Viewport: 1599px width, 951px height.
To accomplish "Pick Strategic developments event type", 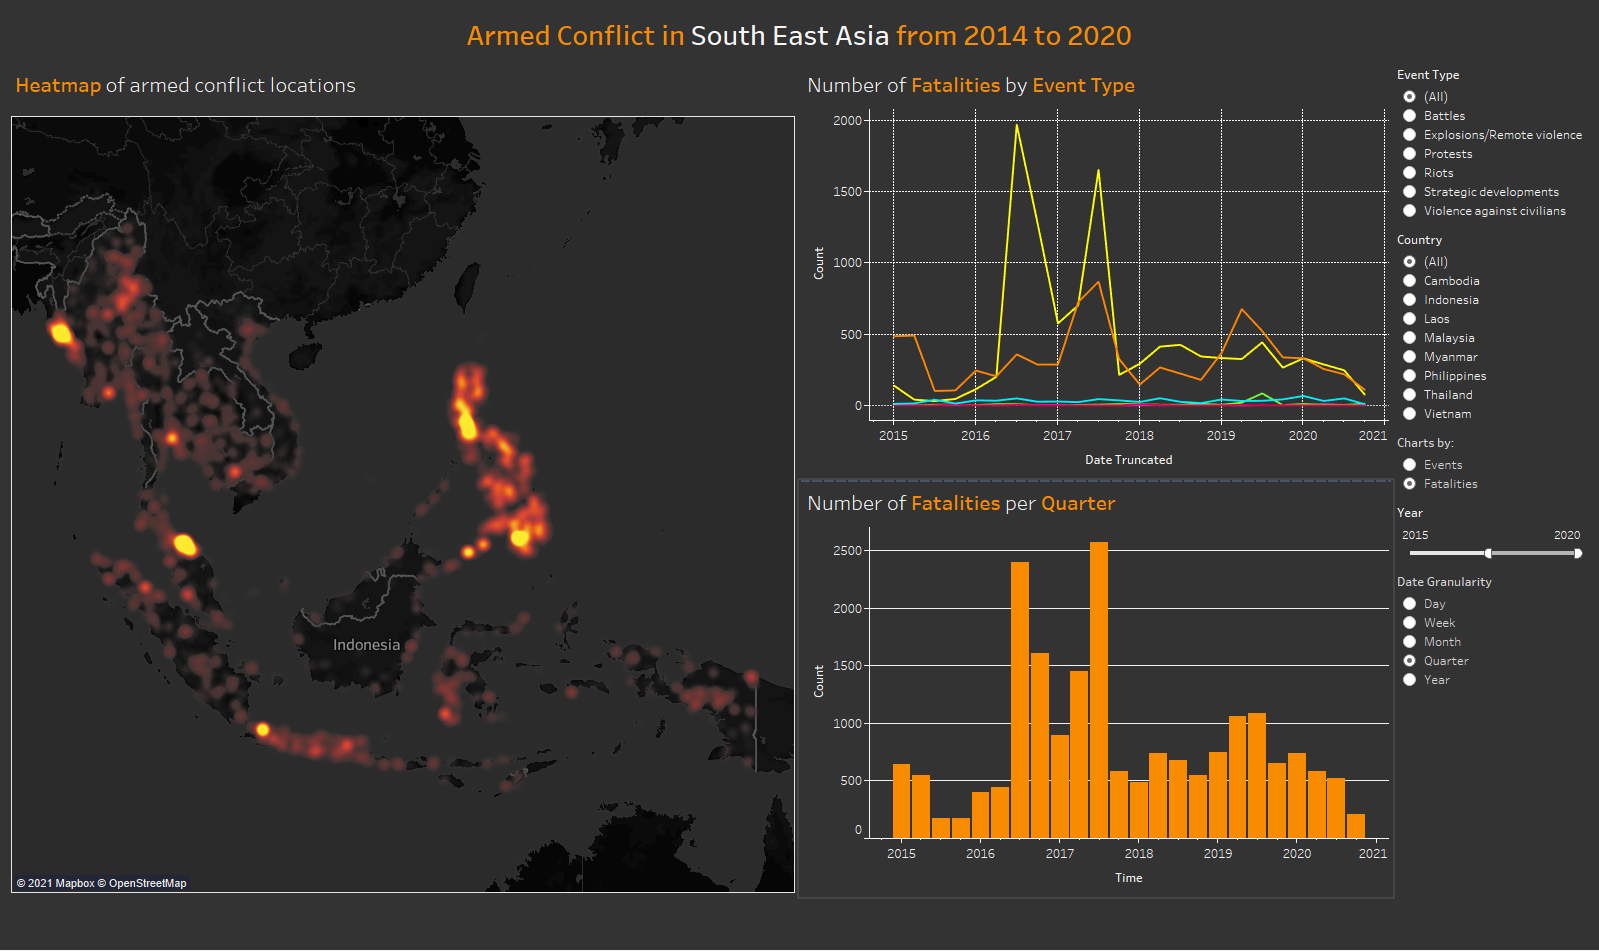I will pos(1409,192).
